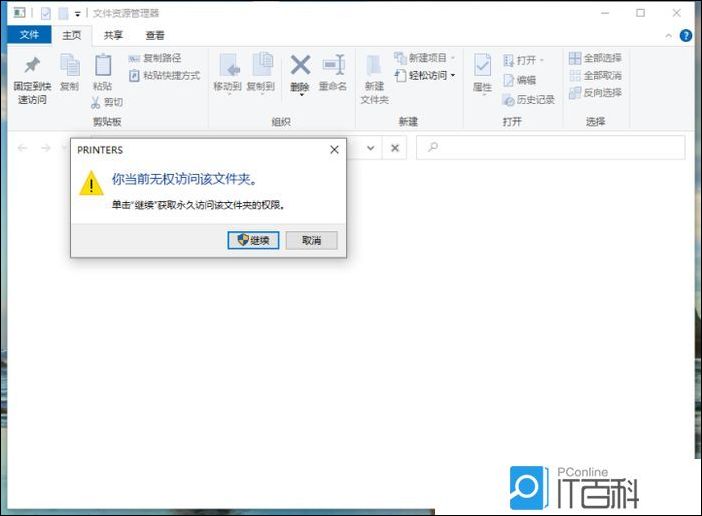Click the Rename (重命名) icon

click(x=334, y=65)
